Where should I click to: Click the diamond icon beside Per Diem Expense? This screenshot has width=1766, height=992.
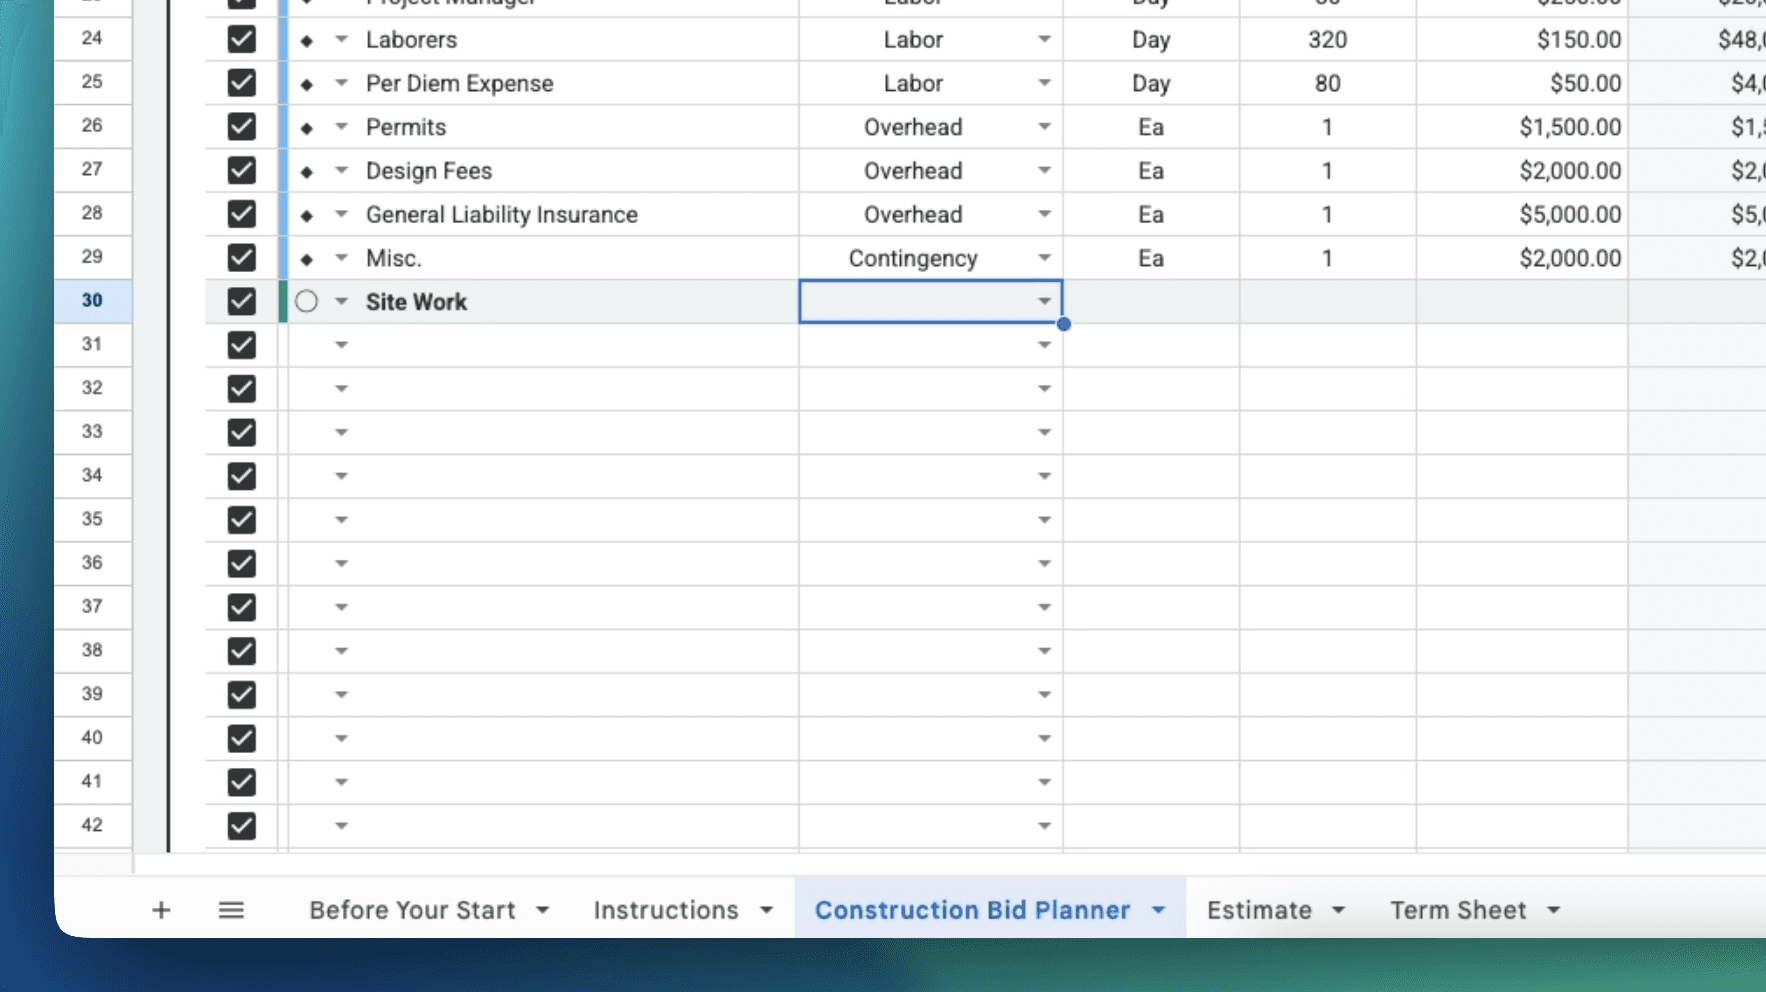308,83
